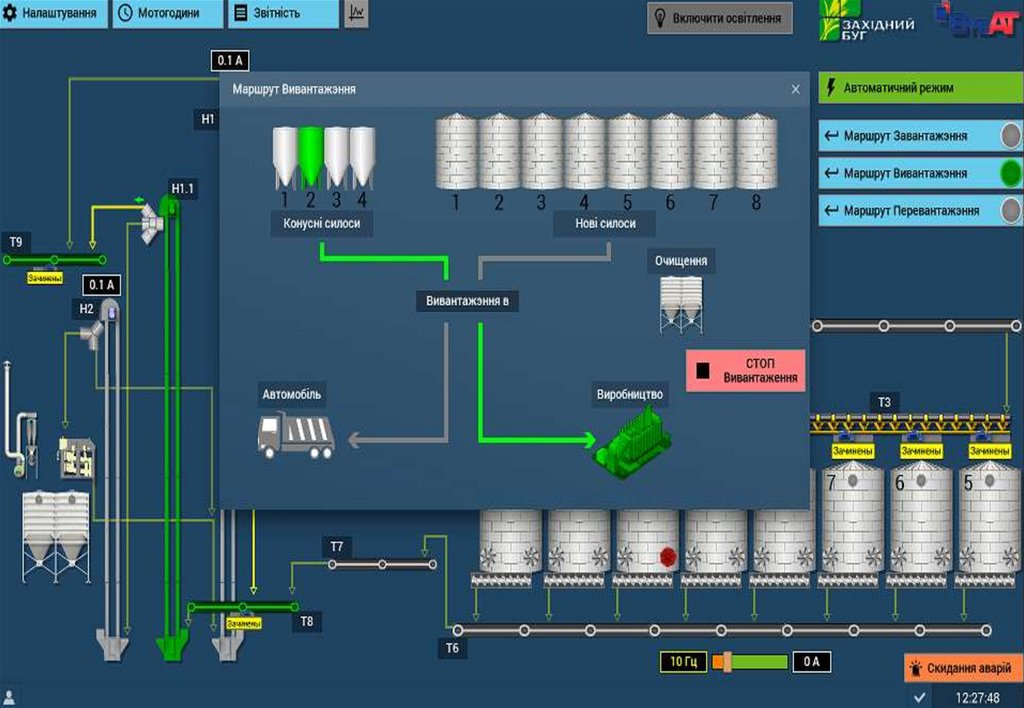Screen dimensions: 1024x708
Task: Choose the Виробництво factory destination icon
Action: 633,443
